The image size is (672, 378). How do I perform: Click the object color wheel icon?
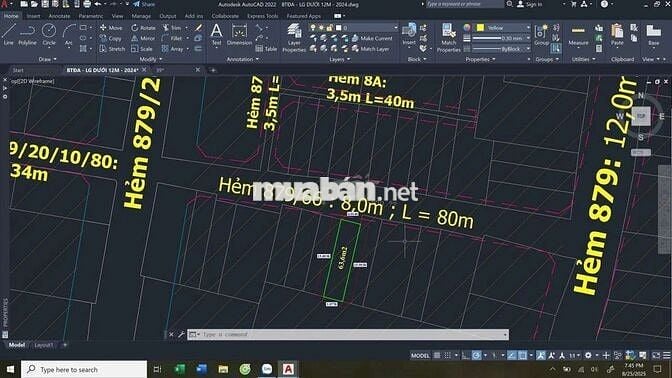tap(467, 27)
